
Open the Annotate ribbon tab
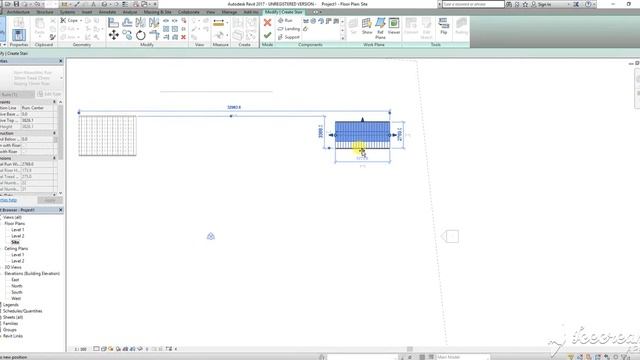(107, 12)
